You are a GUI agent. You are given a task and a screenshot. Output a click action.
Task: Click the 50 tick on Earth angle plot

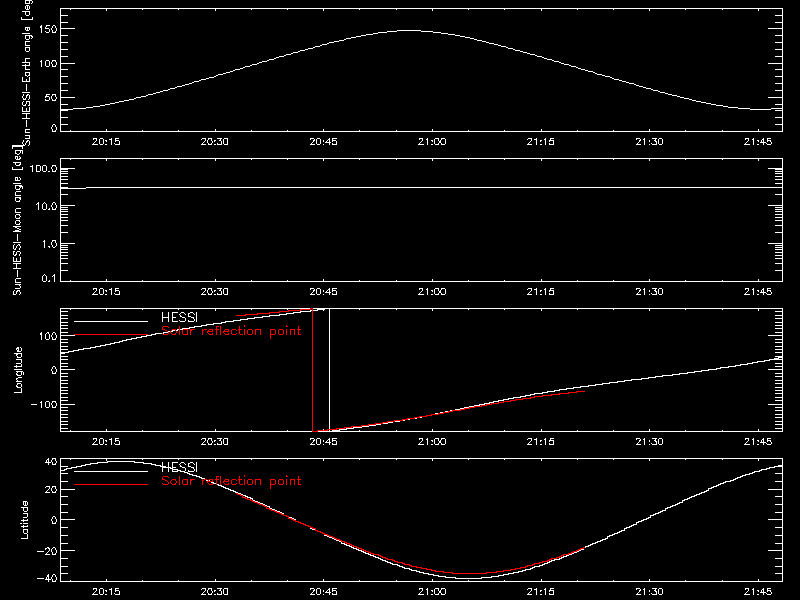51,97
